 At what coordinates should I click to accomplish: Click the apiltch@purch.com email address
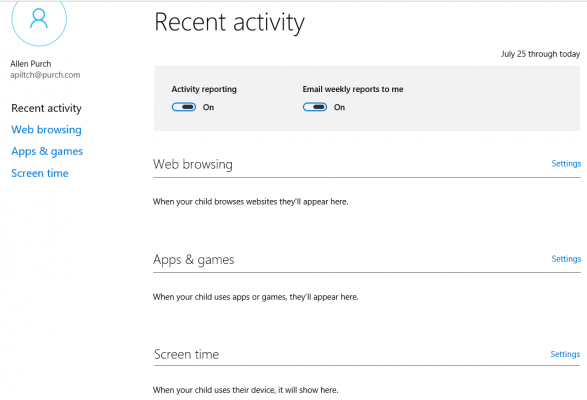(45, 75)
